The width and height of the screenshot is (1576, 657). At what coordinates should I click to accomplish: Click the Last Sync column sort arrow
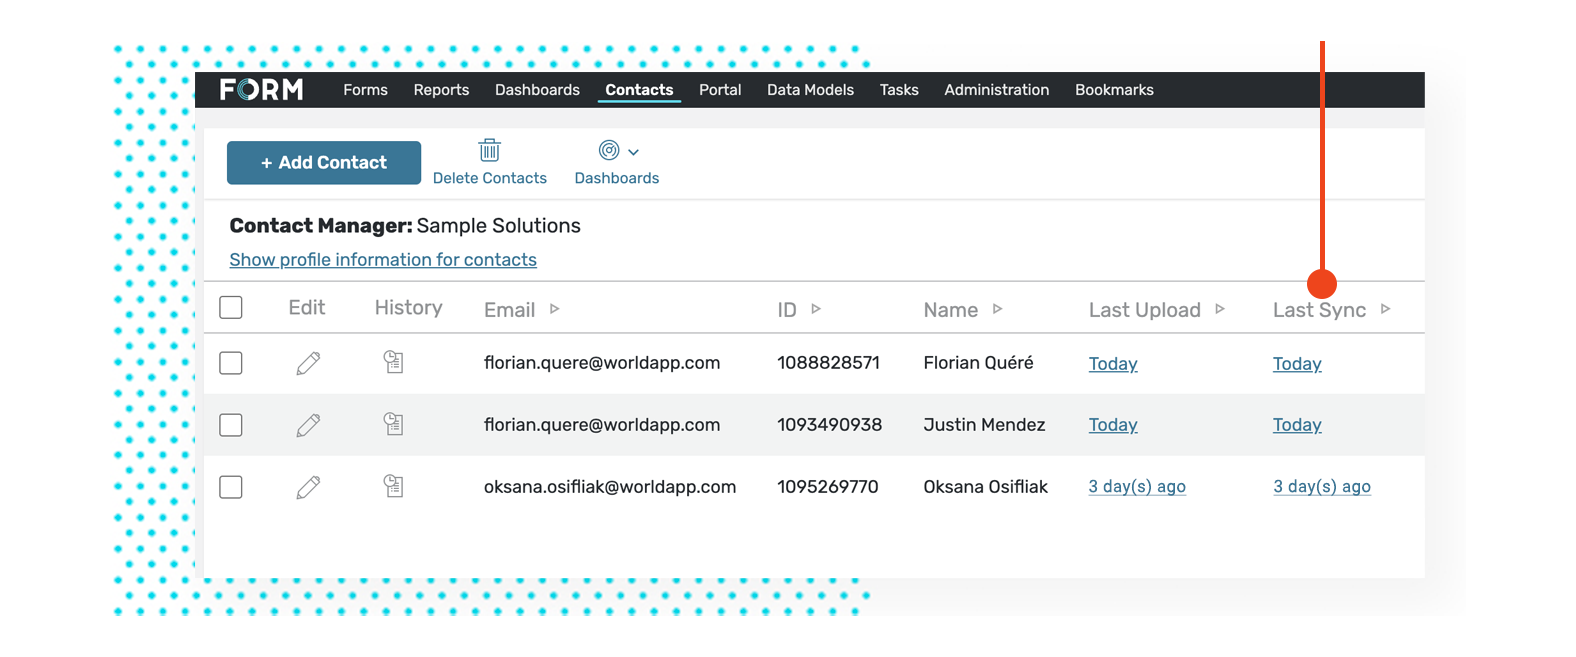[x=1385, y=309]
